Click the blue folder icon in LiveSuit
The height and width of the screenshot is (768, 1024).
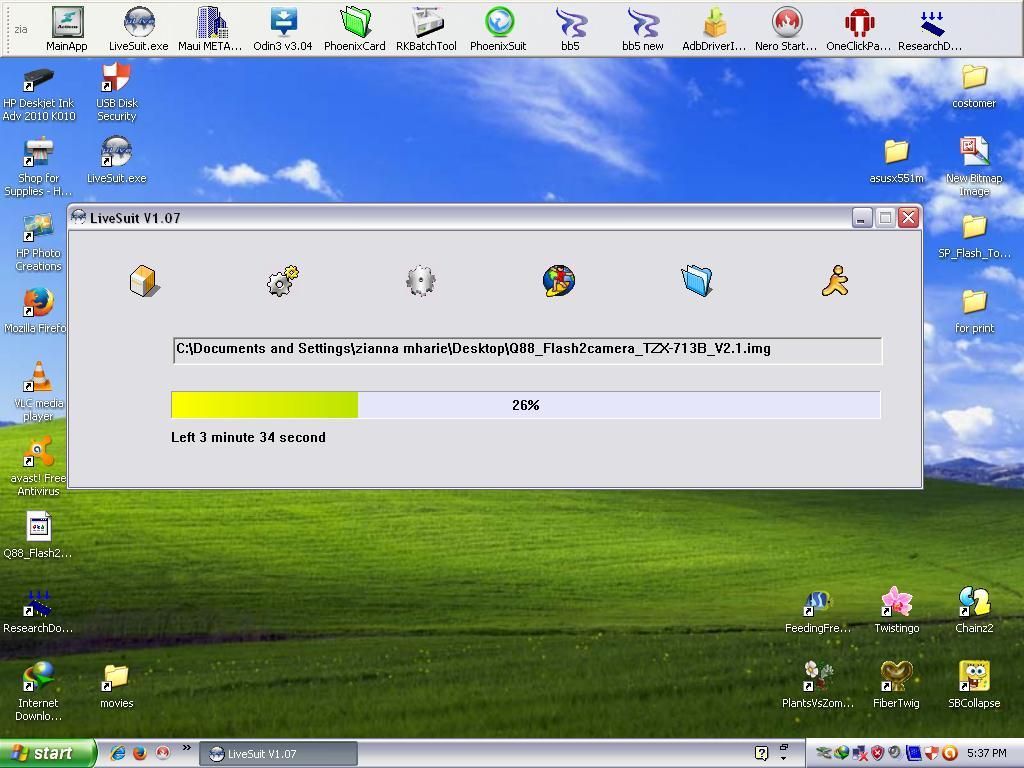[697, 281]
